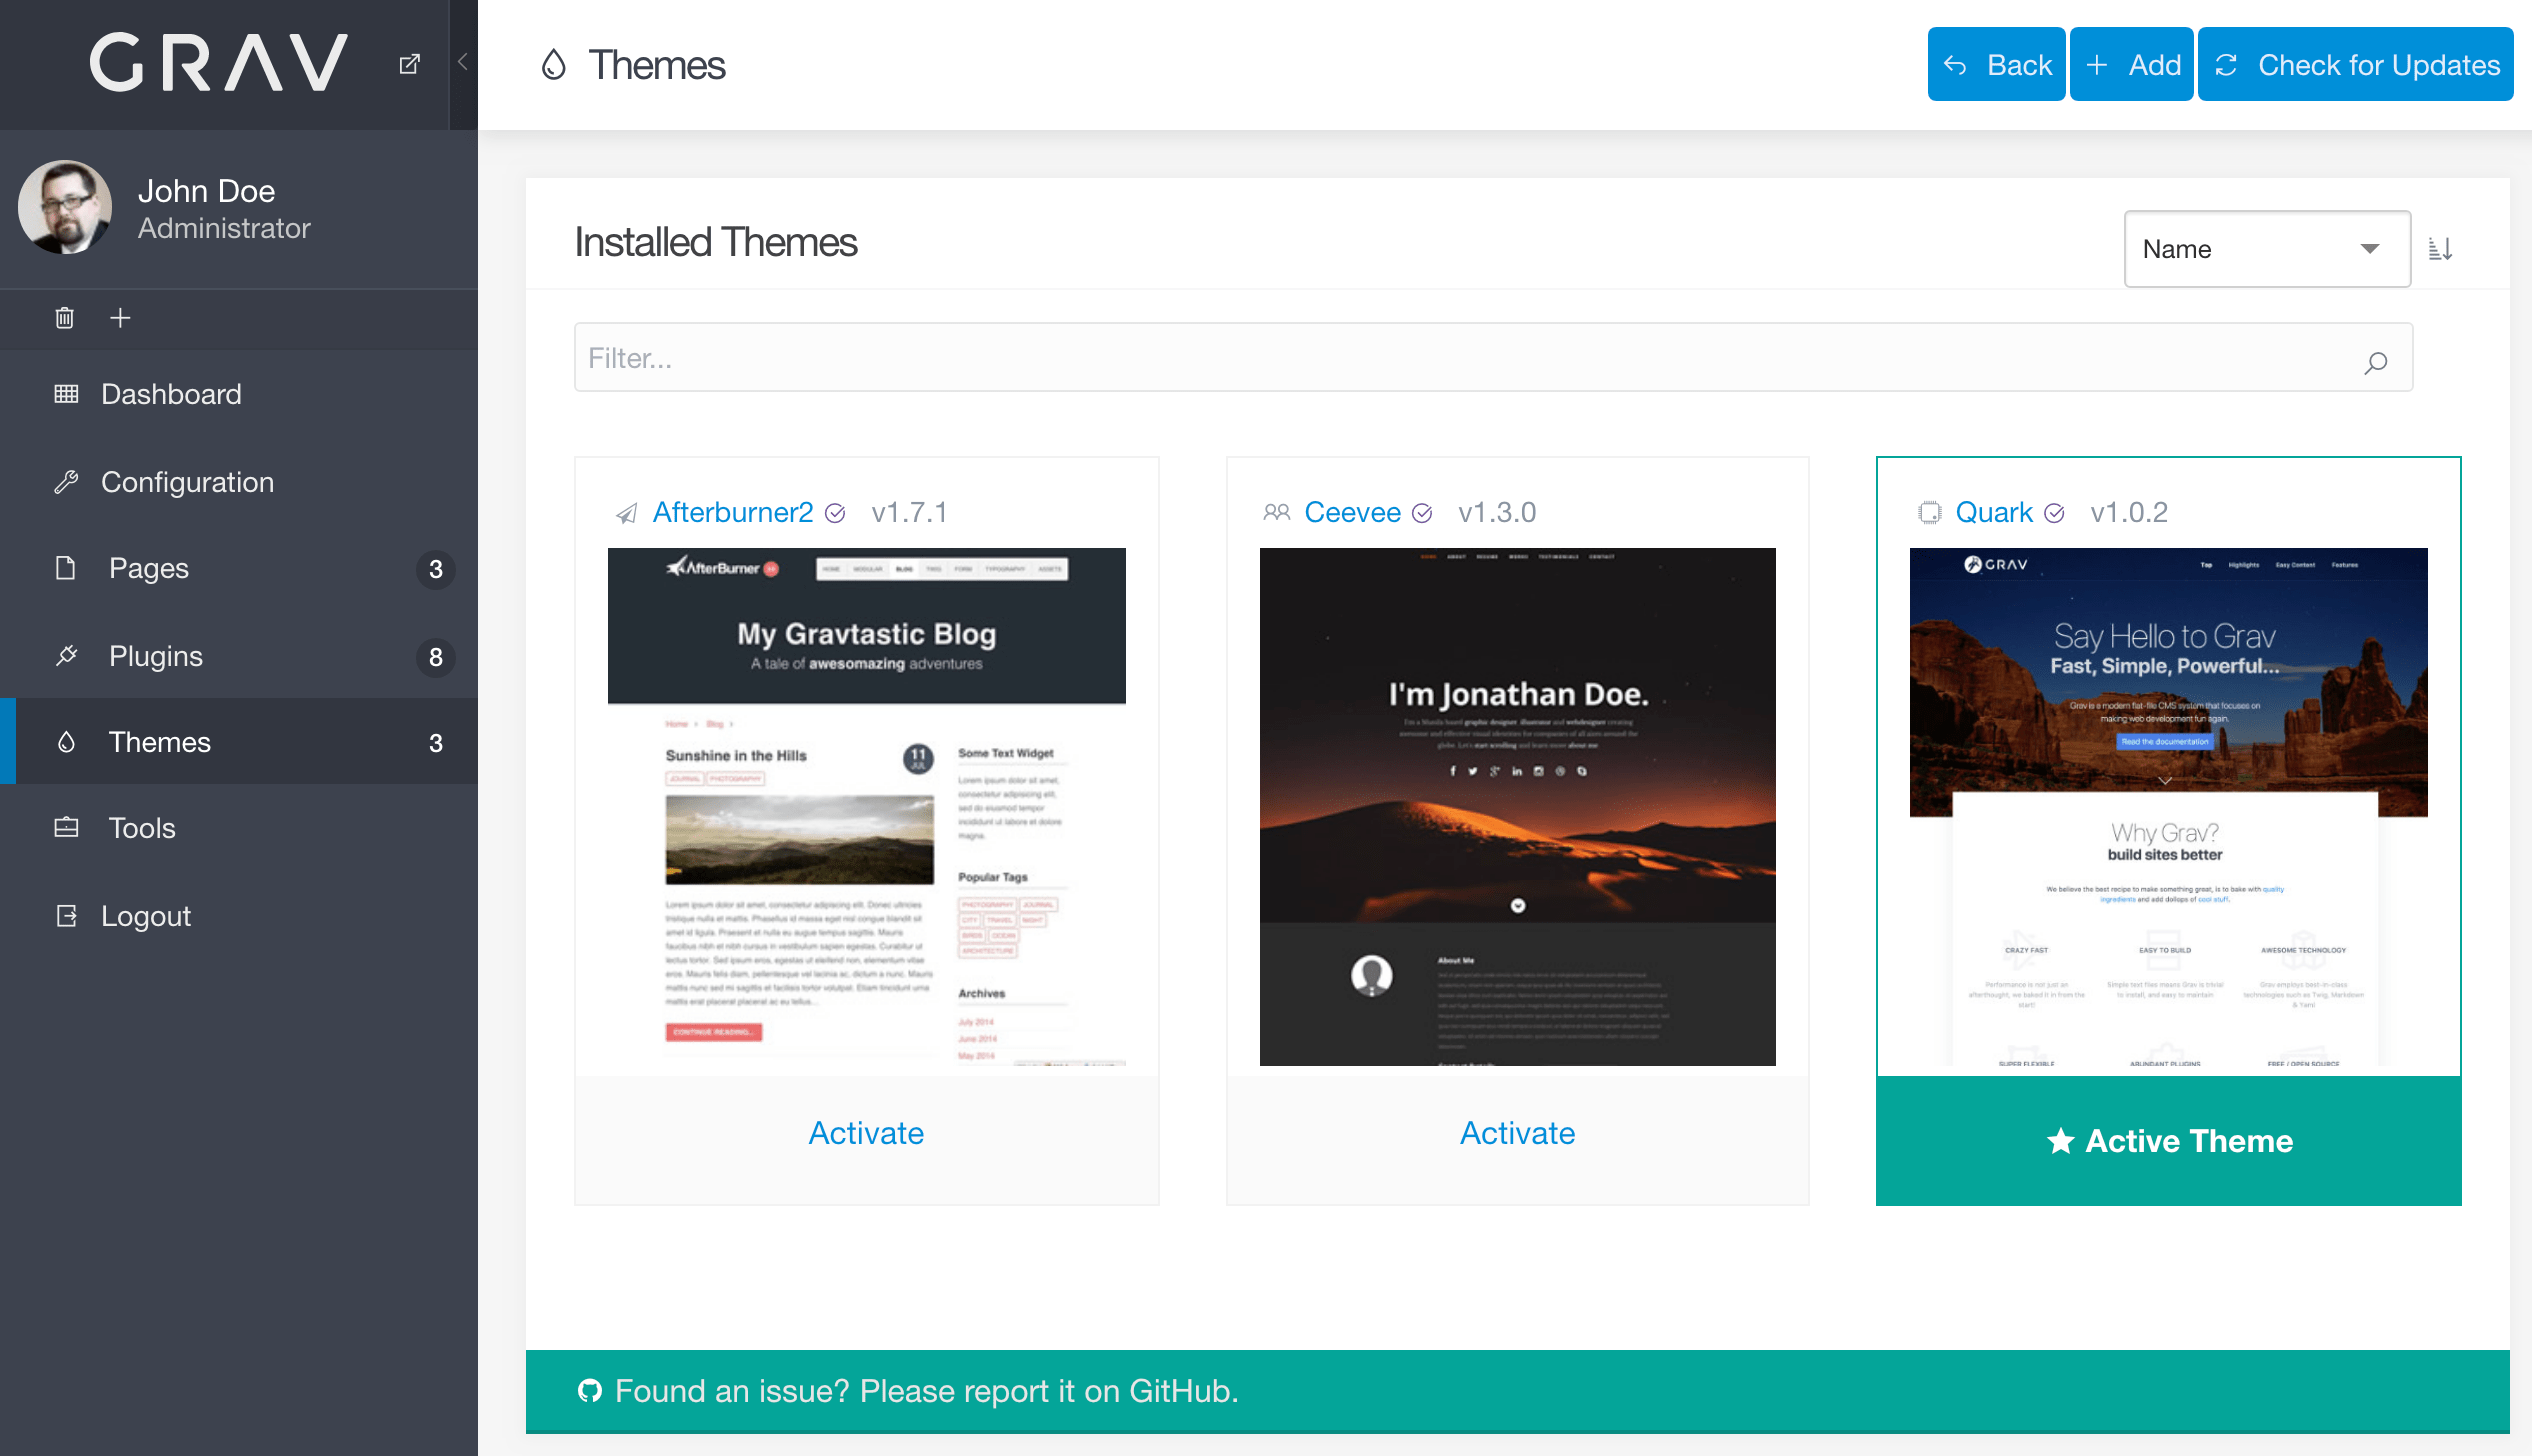Click the Filter themes input field

1490,358
